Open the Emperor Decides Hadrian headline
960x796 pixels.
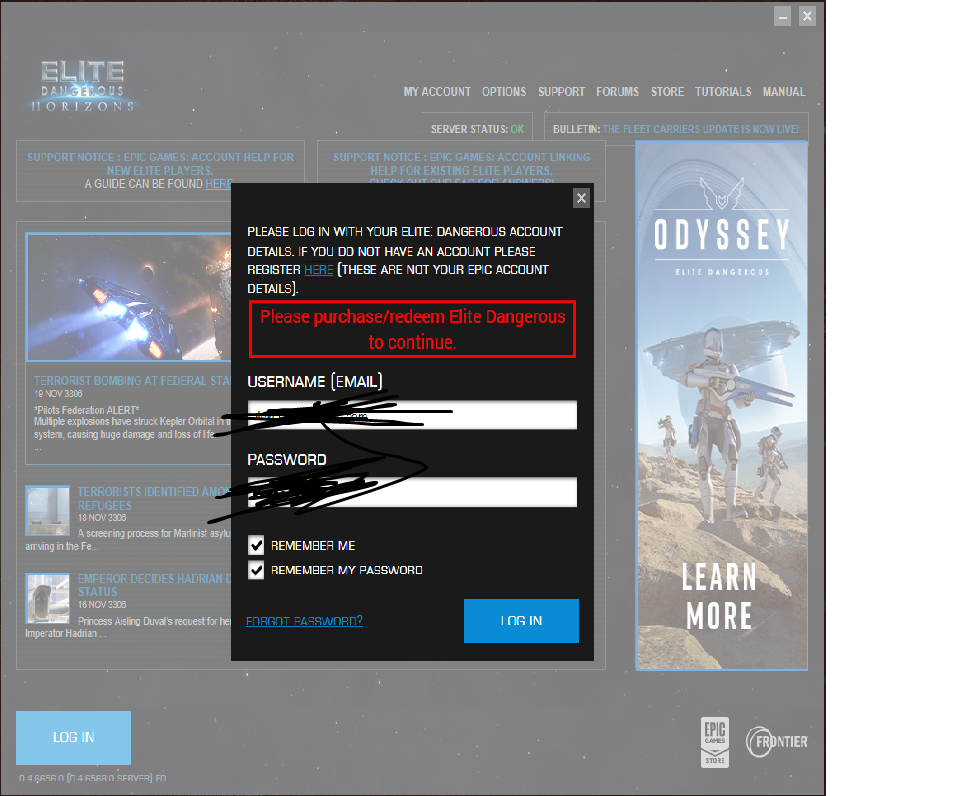[154, 585]
